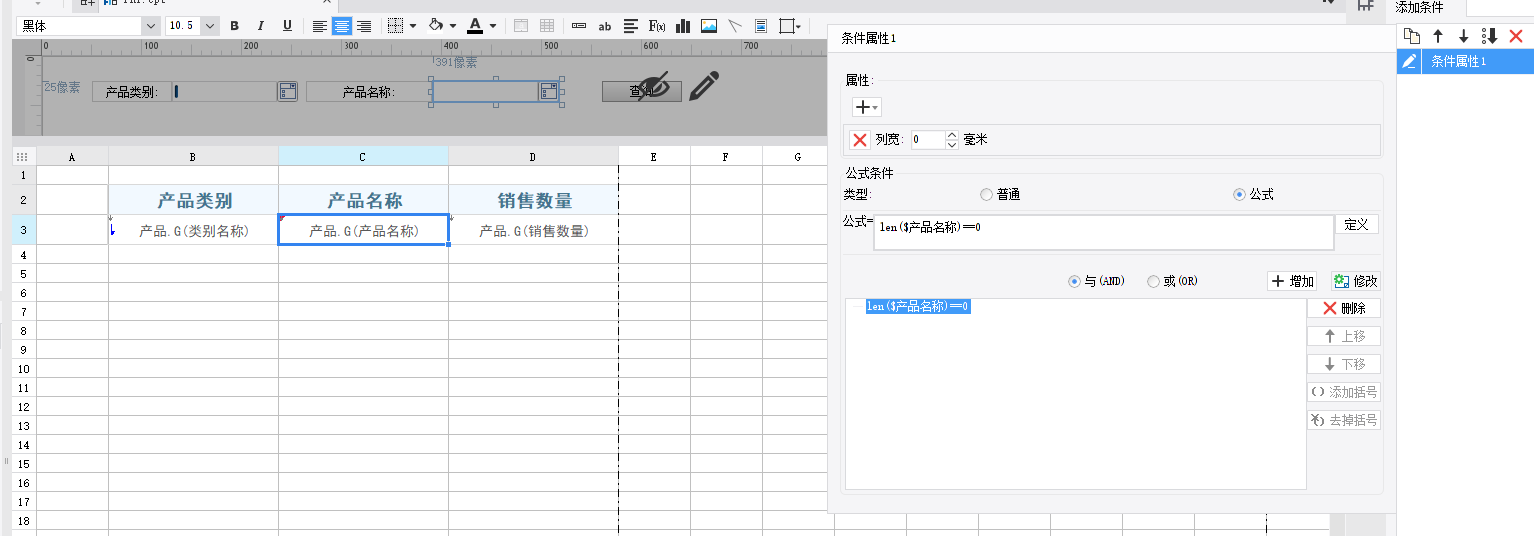The height and width of the screenshot is (536, 1534).
Task: Select row header 3
Action: 23,231
